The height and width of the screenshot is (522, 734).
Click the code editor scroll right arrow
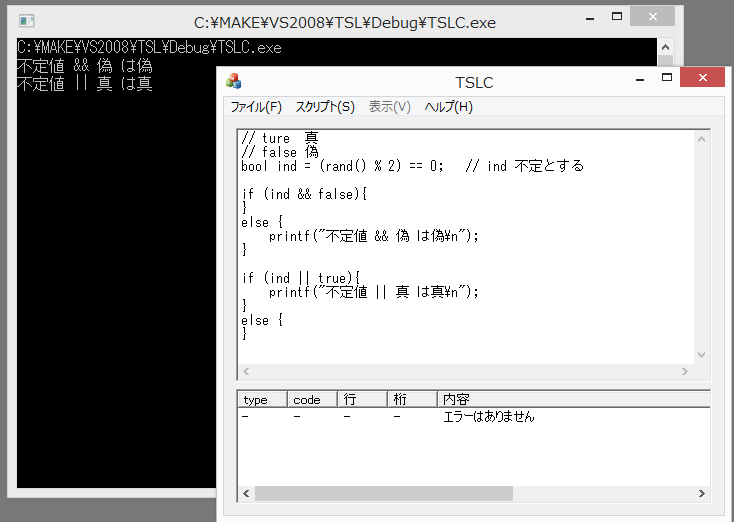click(x=685, y=372)
